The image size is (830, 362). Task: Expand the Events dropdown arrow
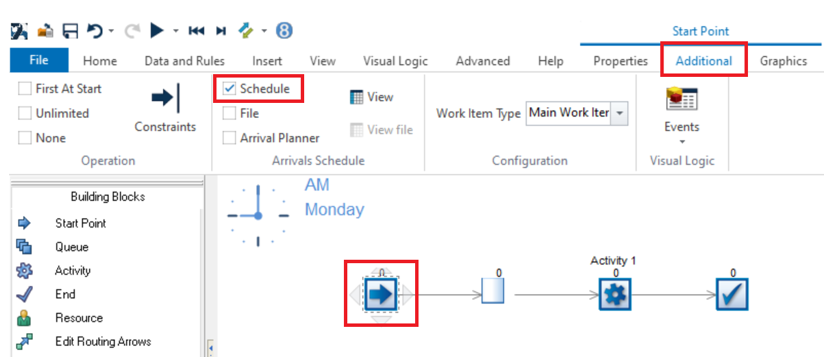tap(682, 141)
